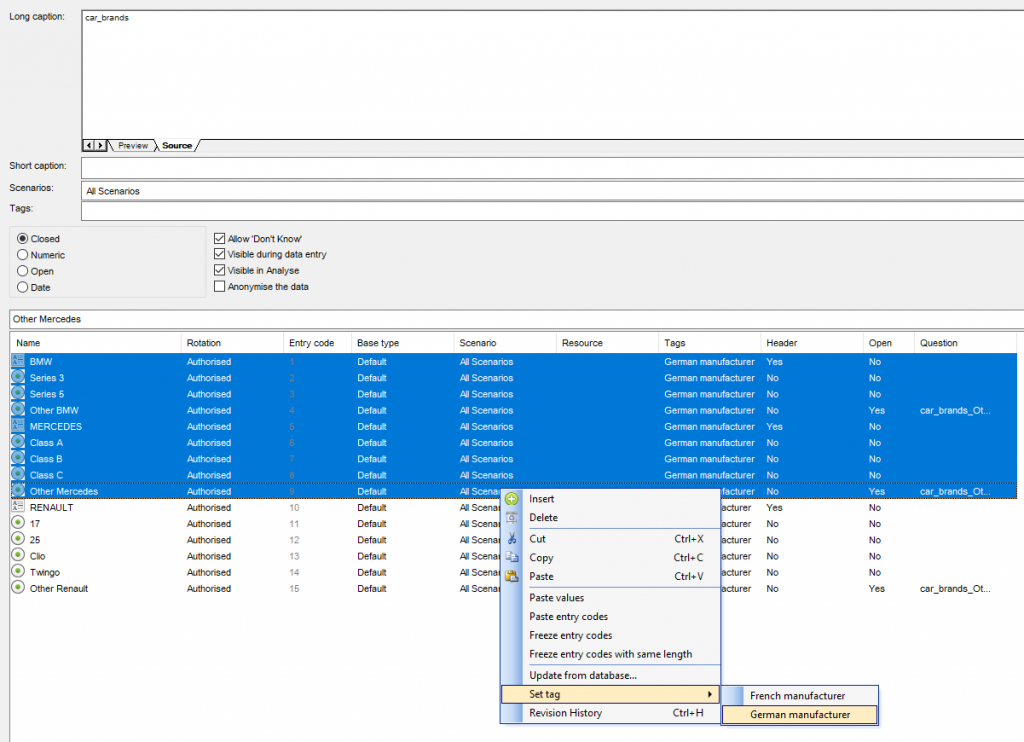Image resolution: width=1024 pixels, height=742 pixels.
Task: Enable Anonymise the data checkbox
Action: click(219, 287)
